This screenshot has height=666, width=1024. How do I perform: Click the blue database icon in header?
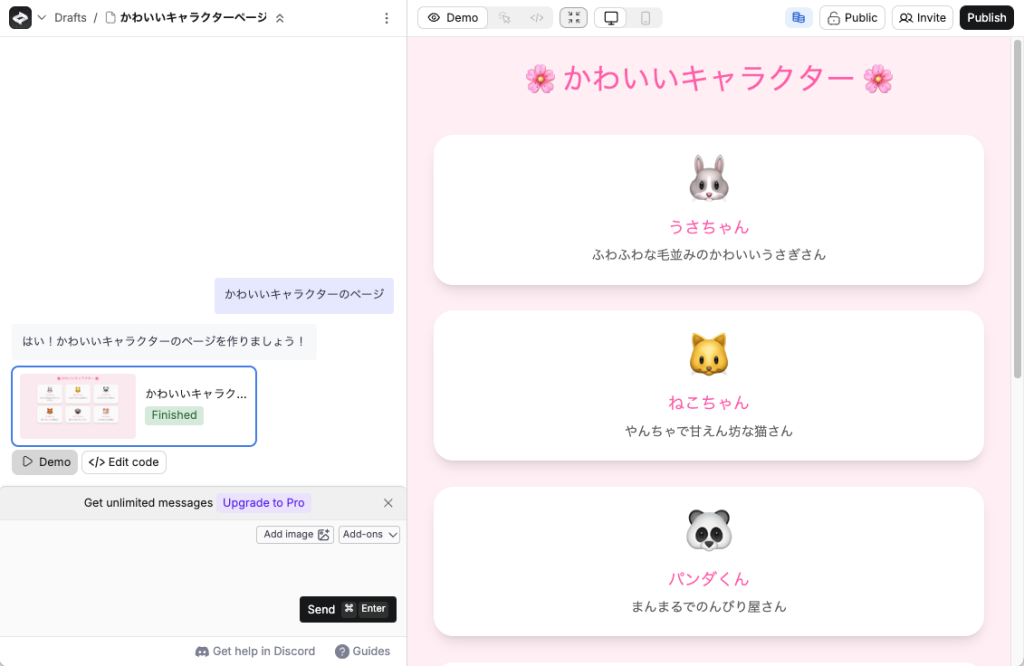[798, 18]
